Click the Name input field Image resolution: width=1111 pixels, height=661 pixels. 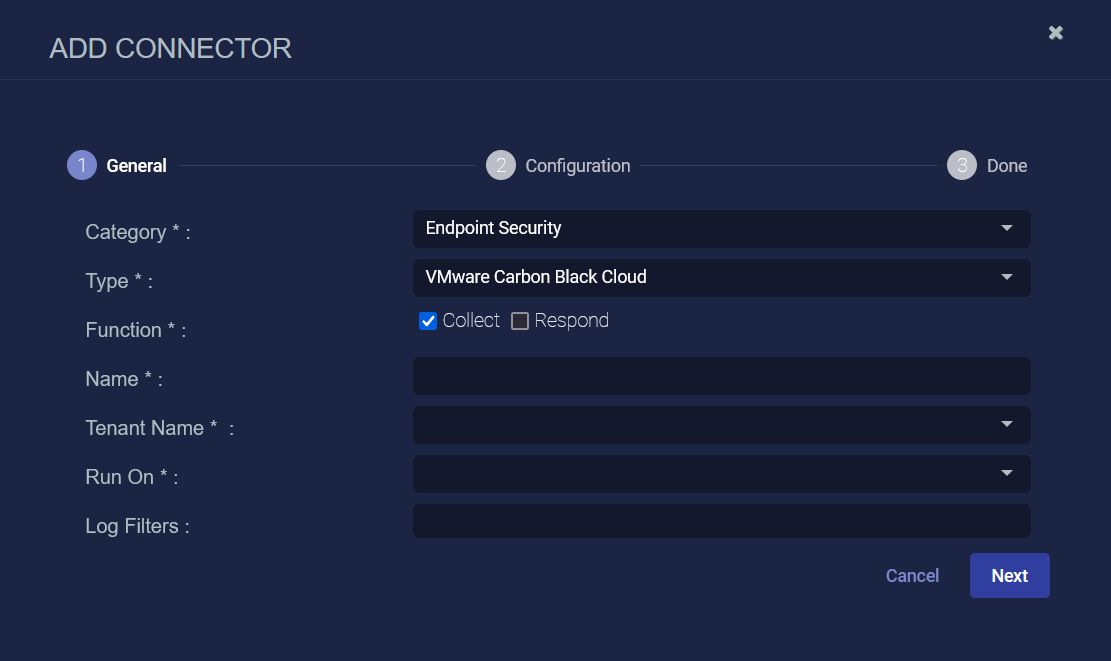(x=721, y=376)
